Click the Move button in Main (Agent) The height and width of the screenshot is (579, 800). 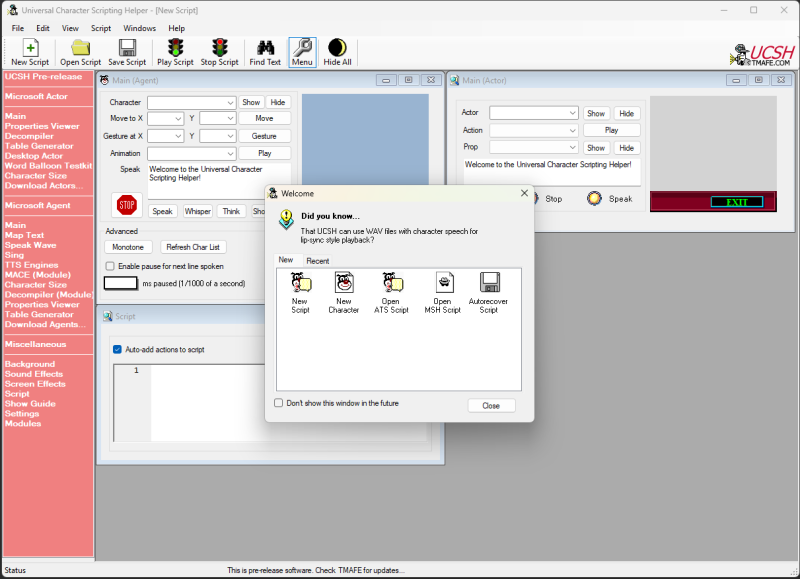264,118
